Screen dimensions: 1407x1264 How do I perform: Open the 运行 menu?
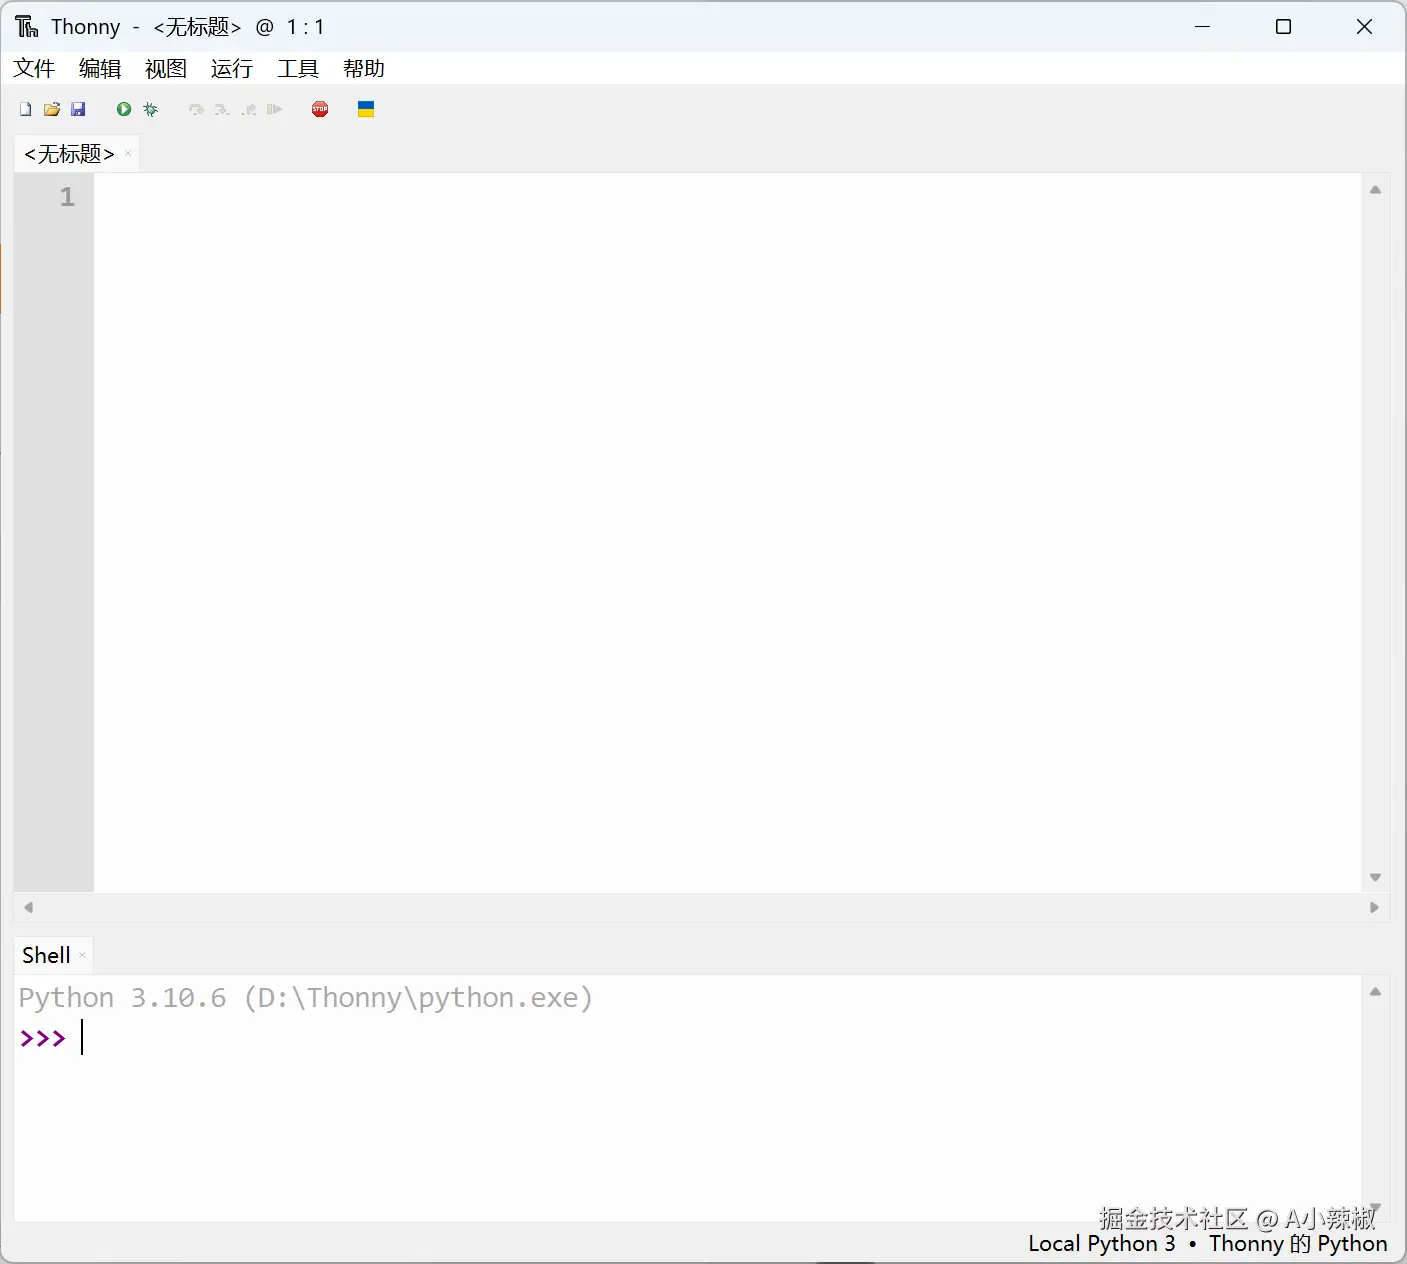tap(232, 68)
